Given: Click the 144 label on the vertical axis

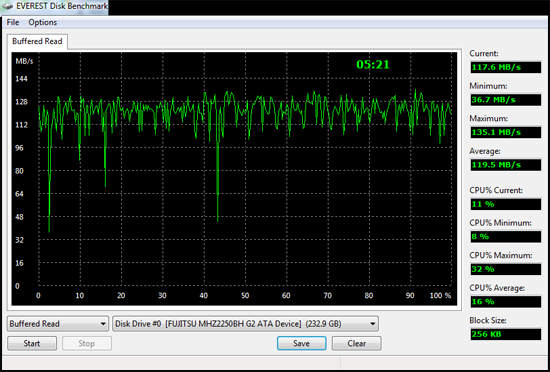Looking at the screenshot, I should pos(21,79).
